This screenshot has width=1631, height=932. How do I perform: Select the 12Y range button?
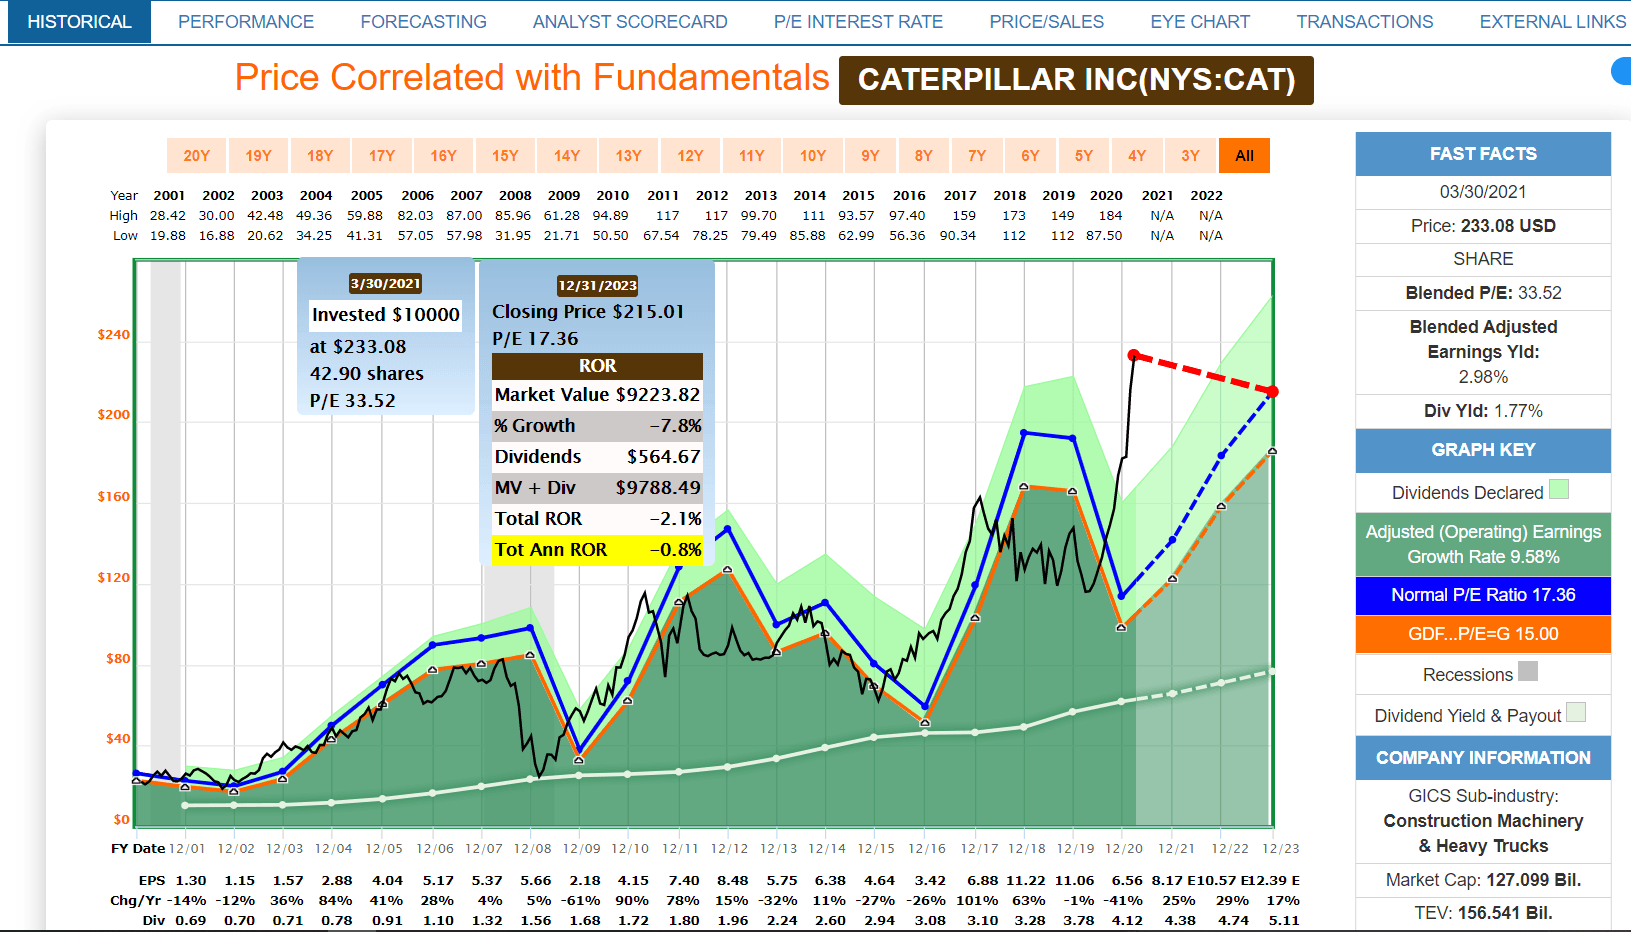690,156
